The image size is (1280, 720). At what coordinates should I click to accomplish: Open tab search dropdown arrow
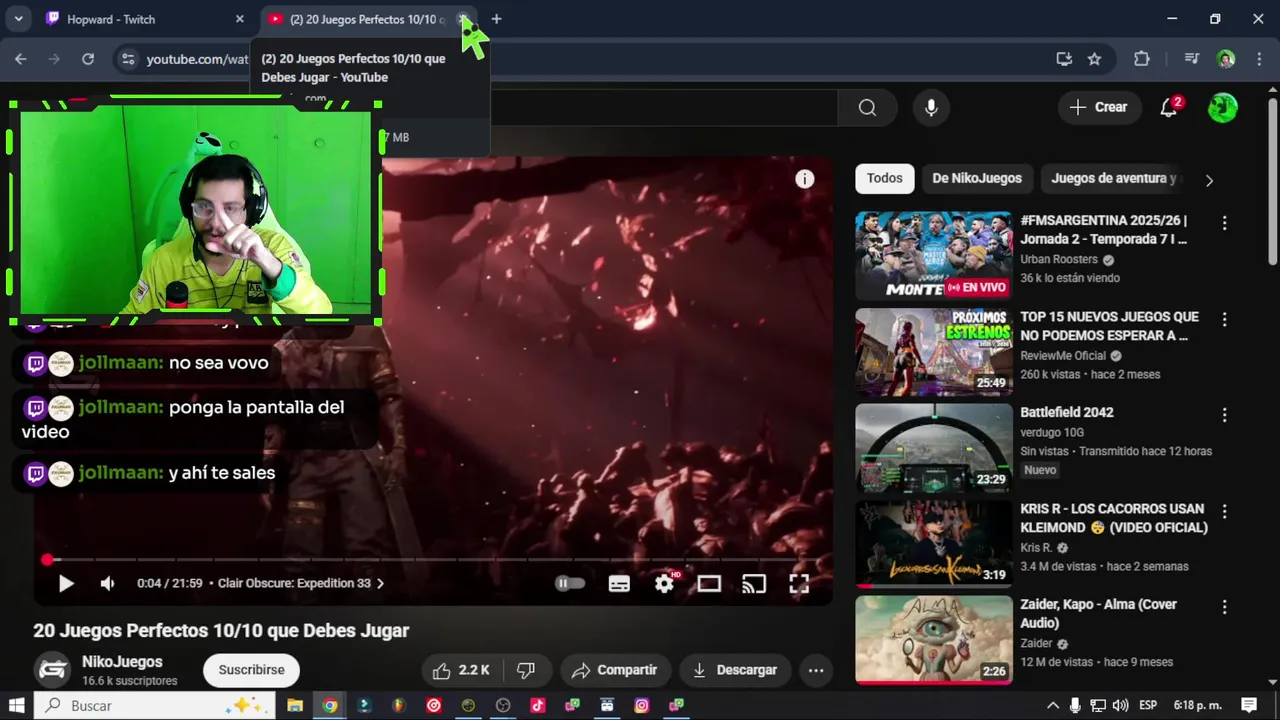click(18, 19)
